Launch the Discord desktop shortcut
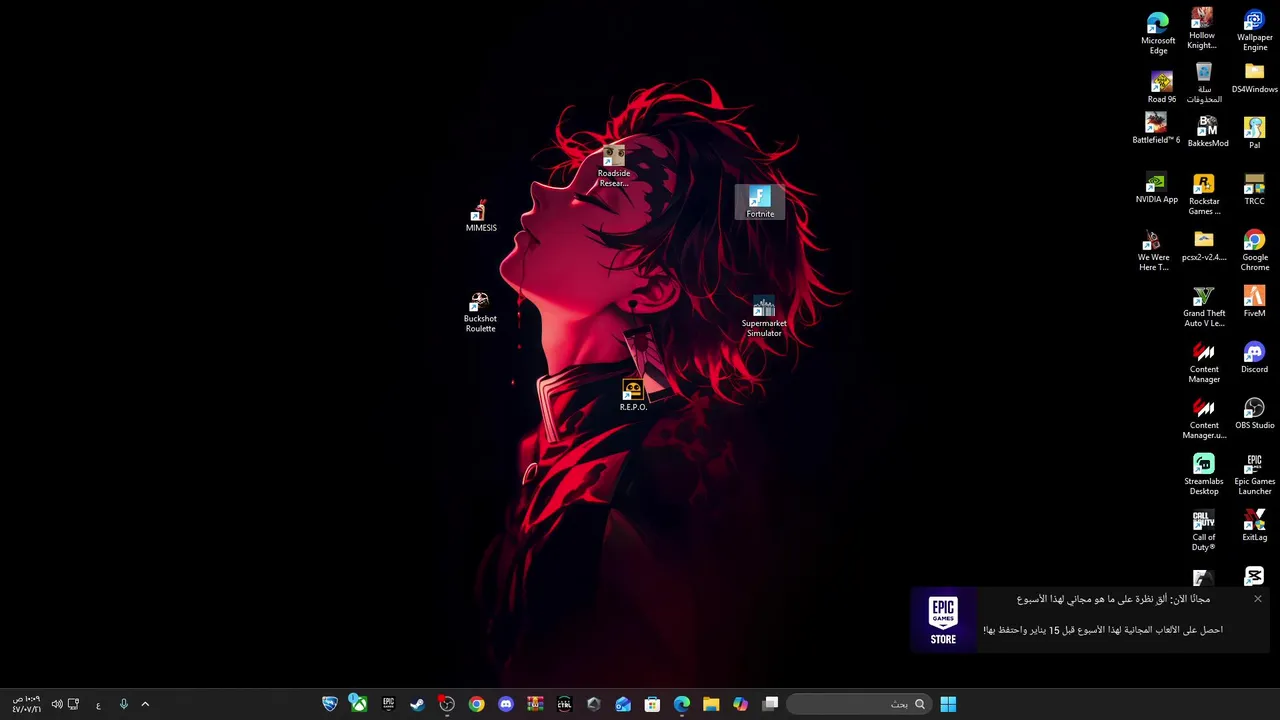1280x720 pixels. pyautogui.click(x=1254, y=358)
